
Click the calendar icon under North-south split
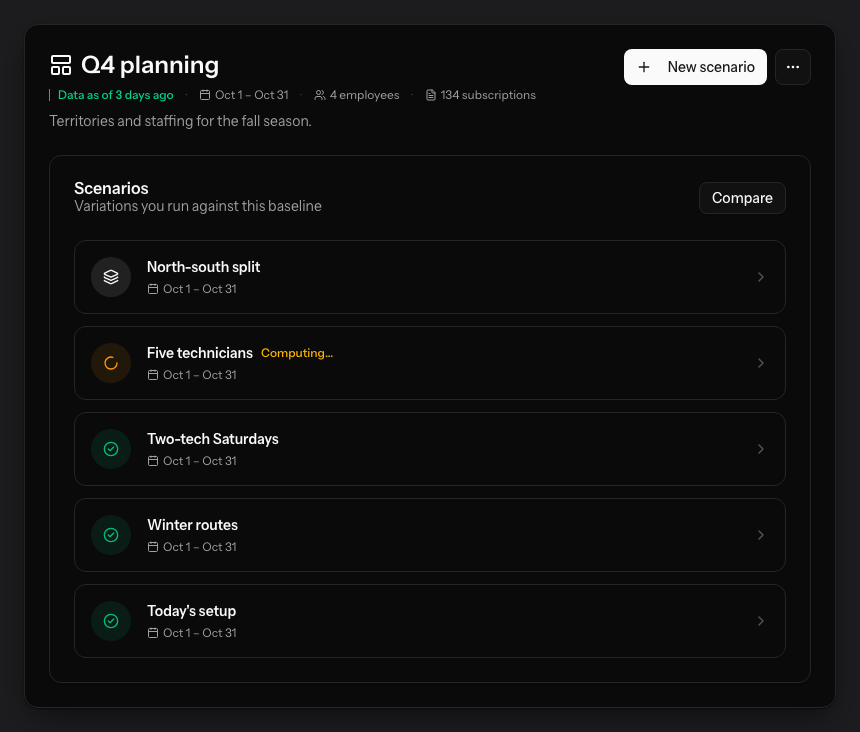153,289
